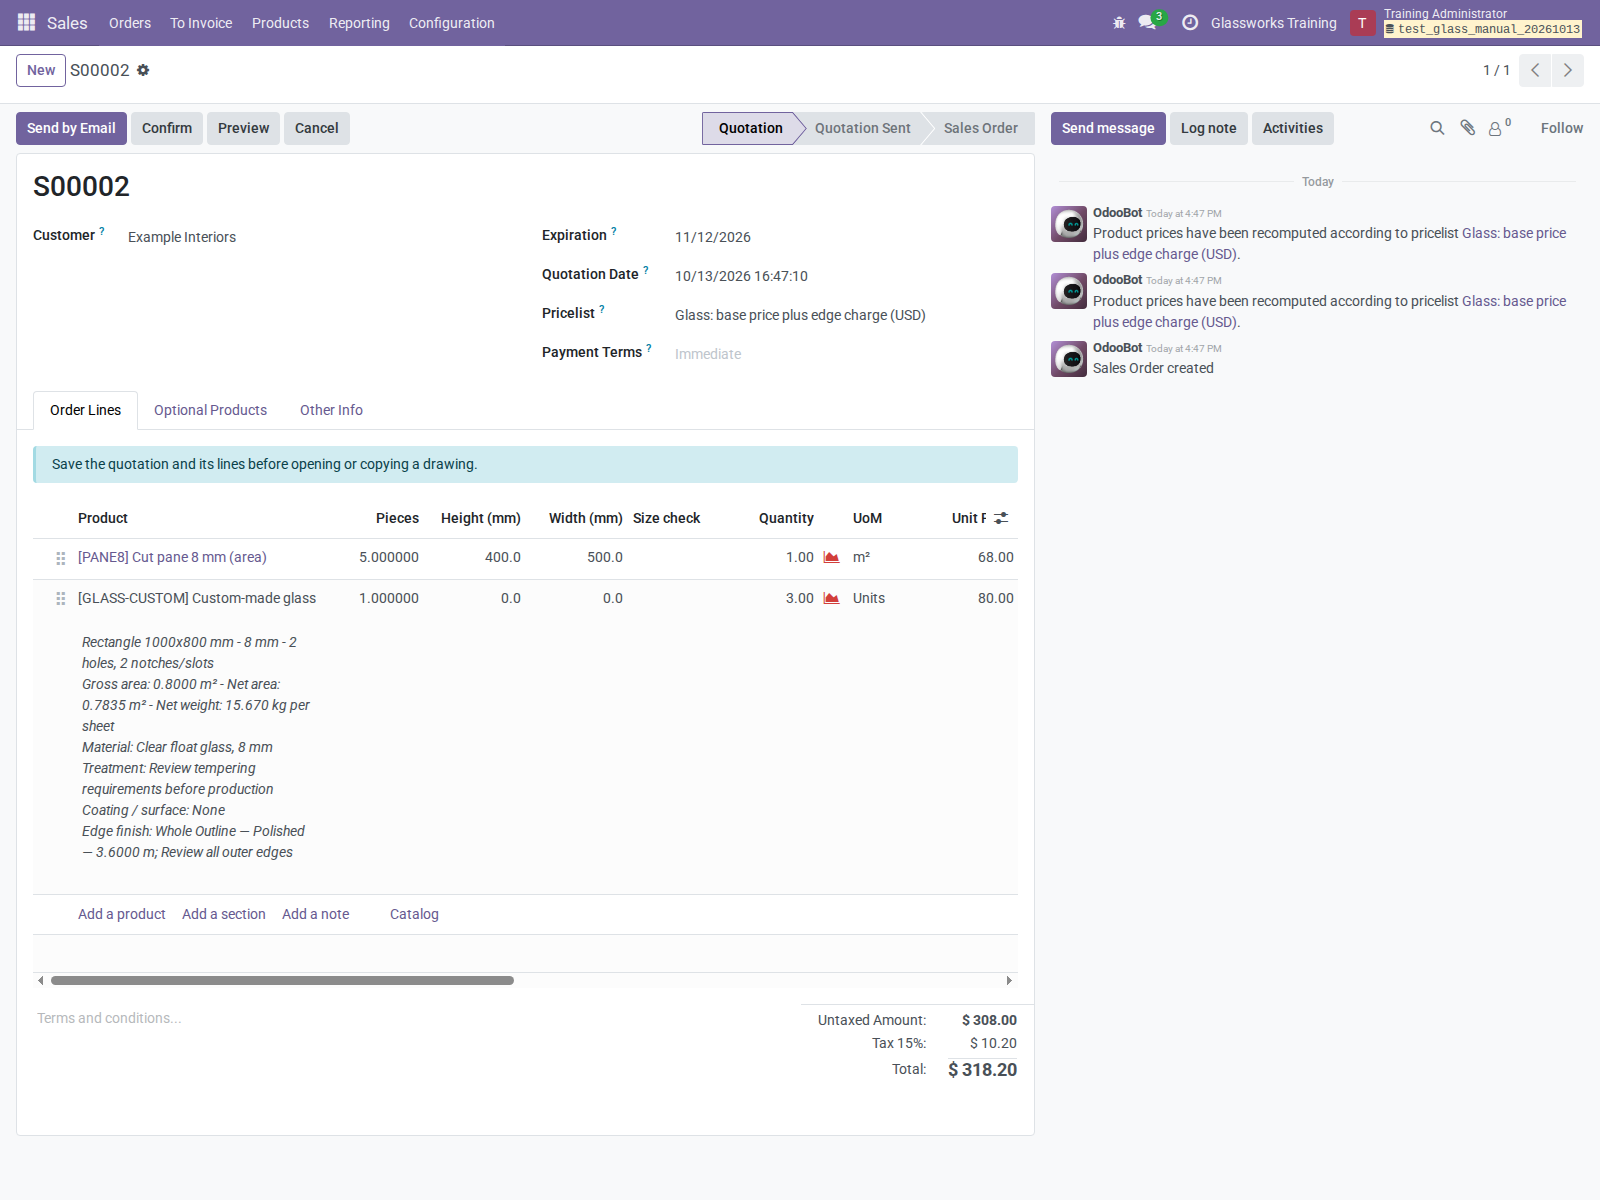1600x1200 pixels.
Task: Open Reporting menu
Action: pyautogui.click(x=359, y=22)
